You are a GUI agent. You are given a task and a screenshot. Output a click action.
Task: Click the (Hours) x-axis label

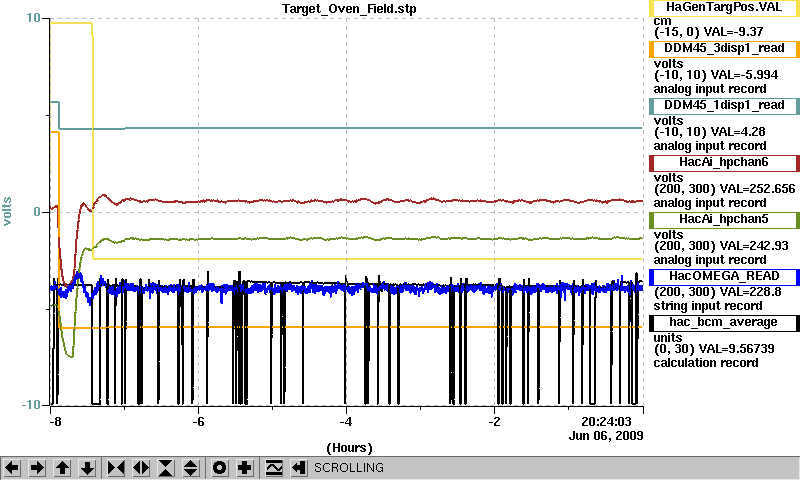(x=349, y=448)
